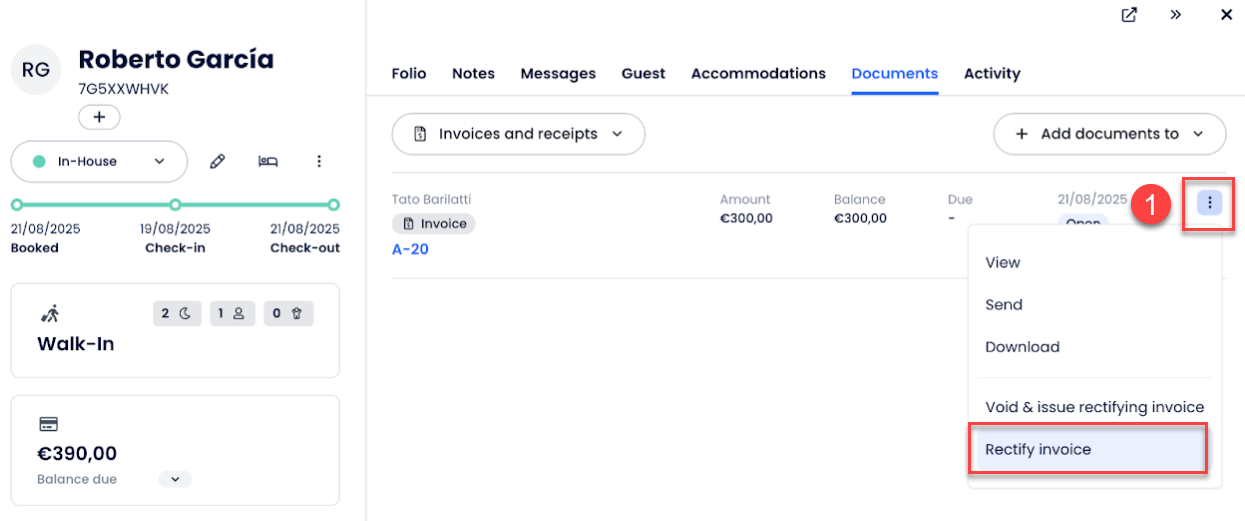Select Rectify invoice from menu
The height and width of the screenshot is (521, 1245).
tap(1038, 449)
